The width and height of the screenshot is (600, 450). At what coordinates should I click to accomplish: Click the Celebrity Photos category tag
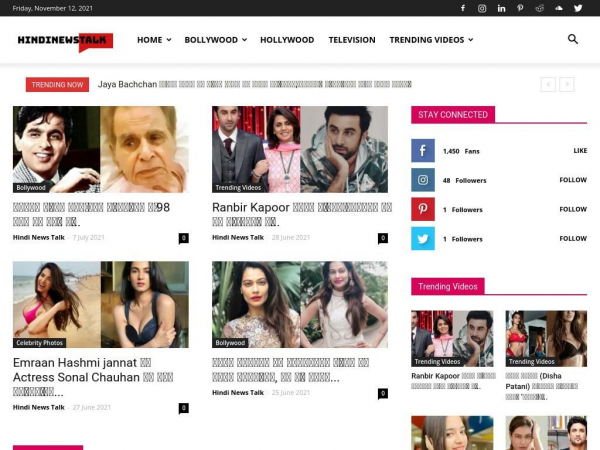coord(39,343)
